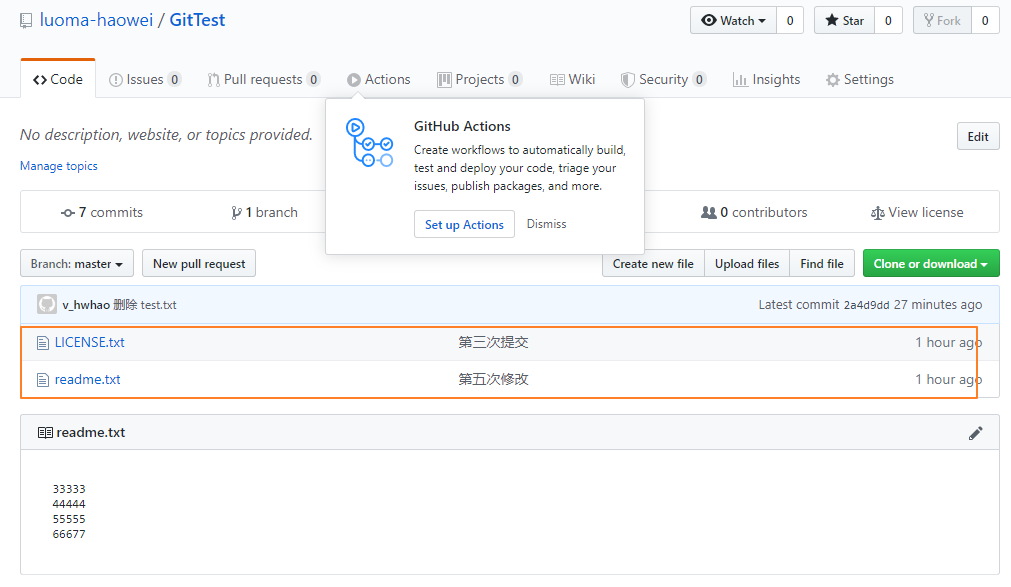Viewport: 1011px width, 587px height.
Task: Edit readme.txt using the pencil icon
Action: (976, 433)
